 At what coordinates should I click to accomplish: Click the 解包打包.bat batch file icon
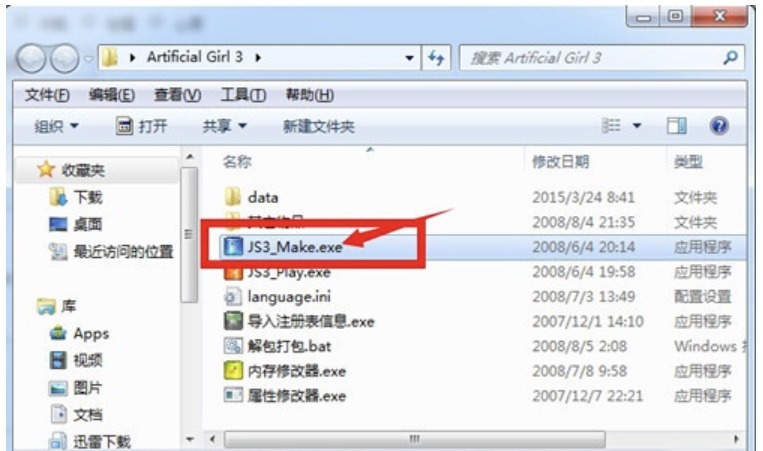[233, 346]
